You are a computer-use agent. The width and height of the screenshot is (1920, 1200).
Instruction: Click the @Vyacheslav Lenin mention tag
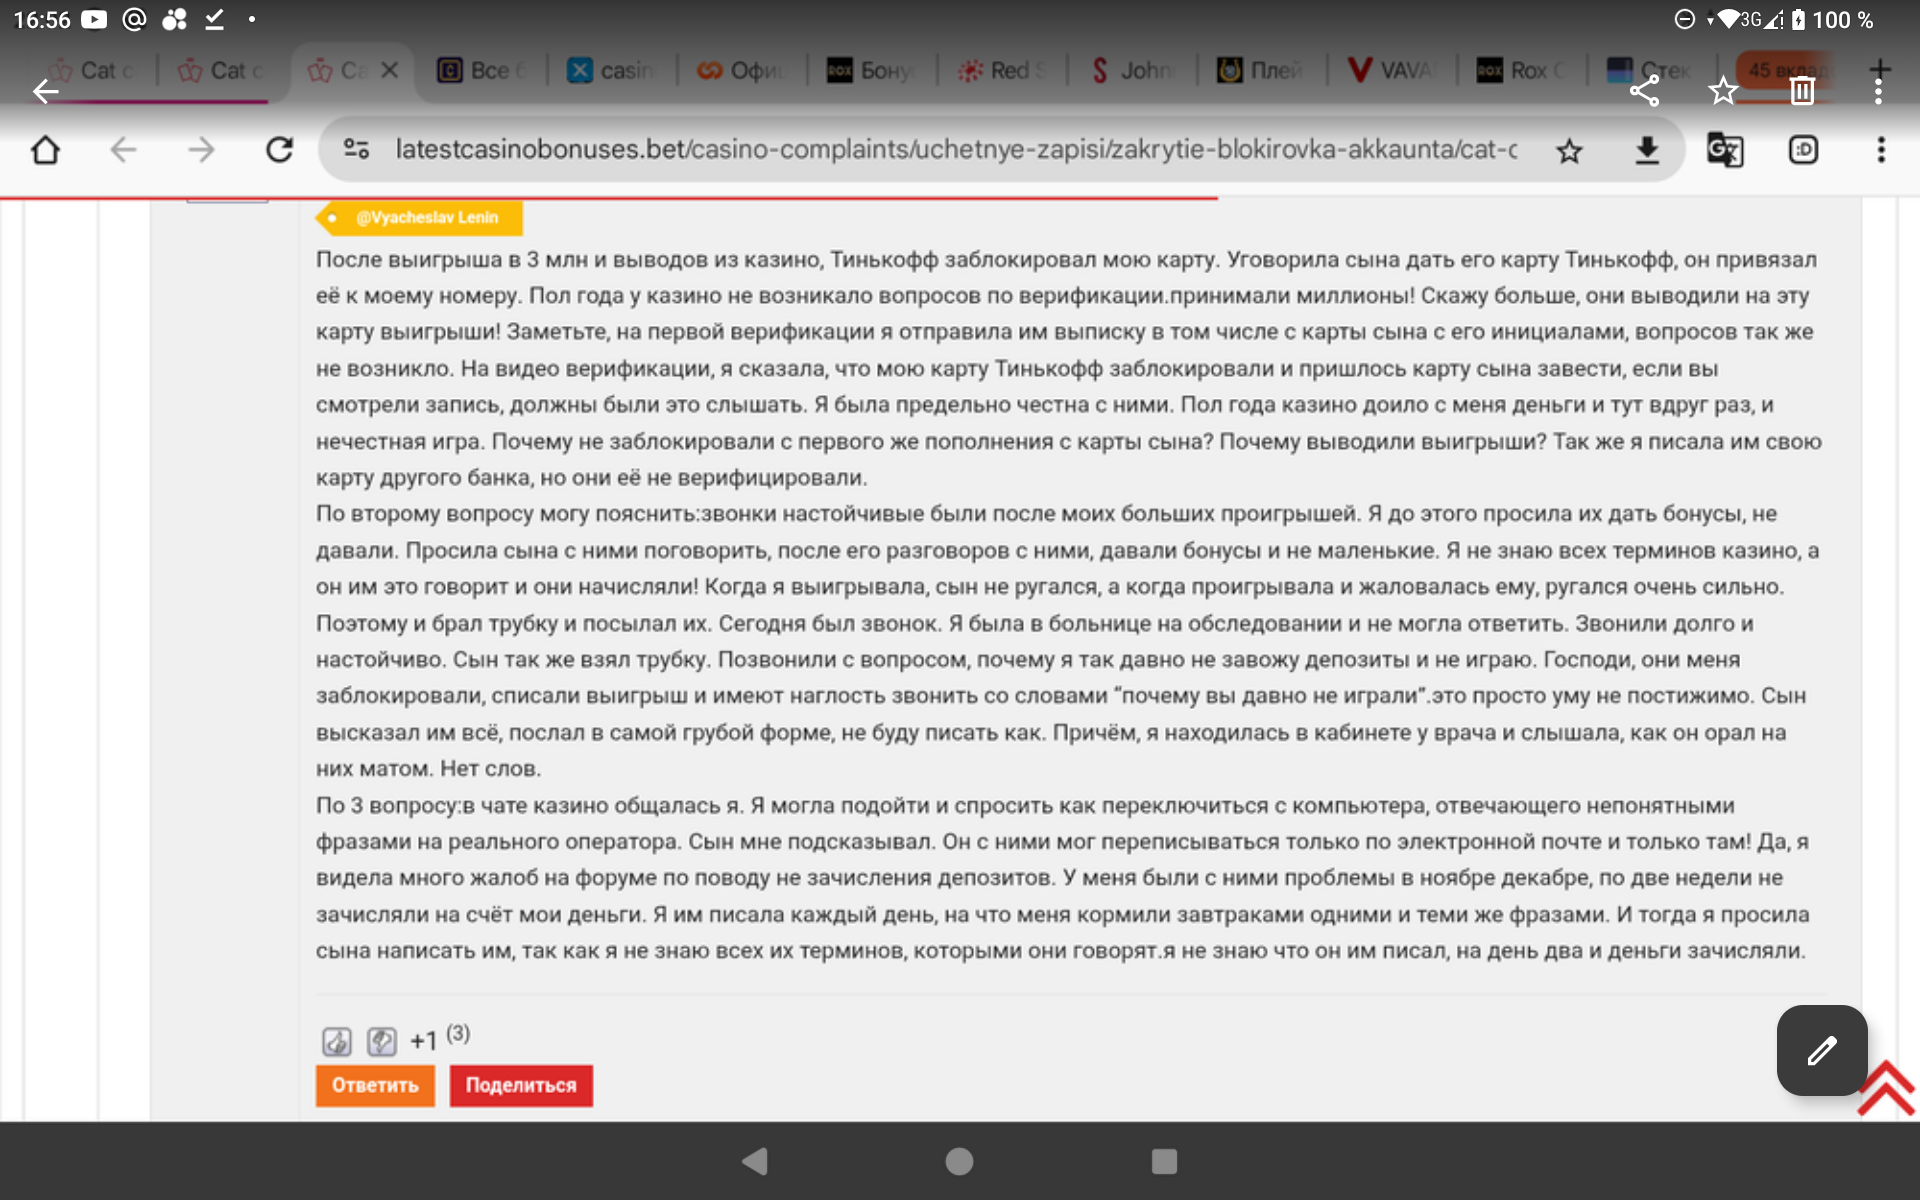point(425,218)
